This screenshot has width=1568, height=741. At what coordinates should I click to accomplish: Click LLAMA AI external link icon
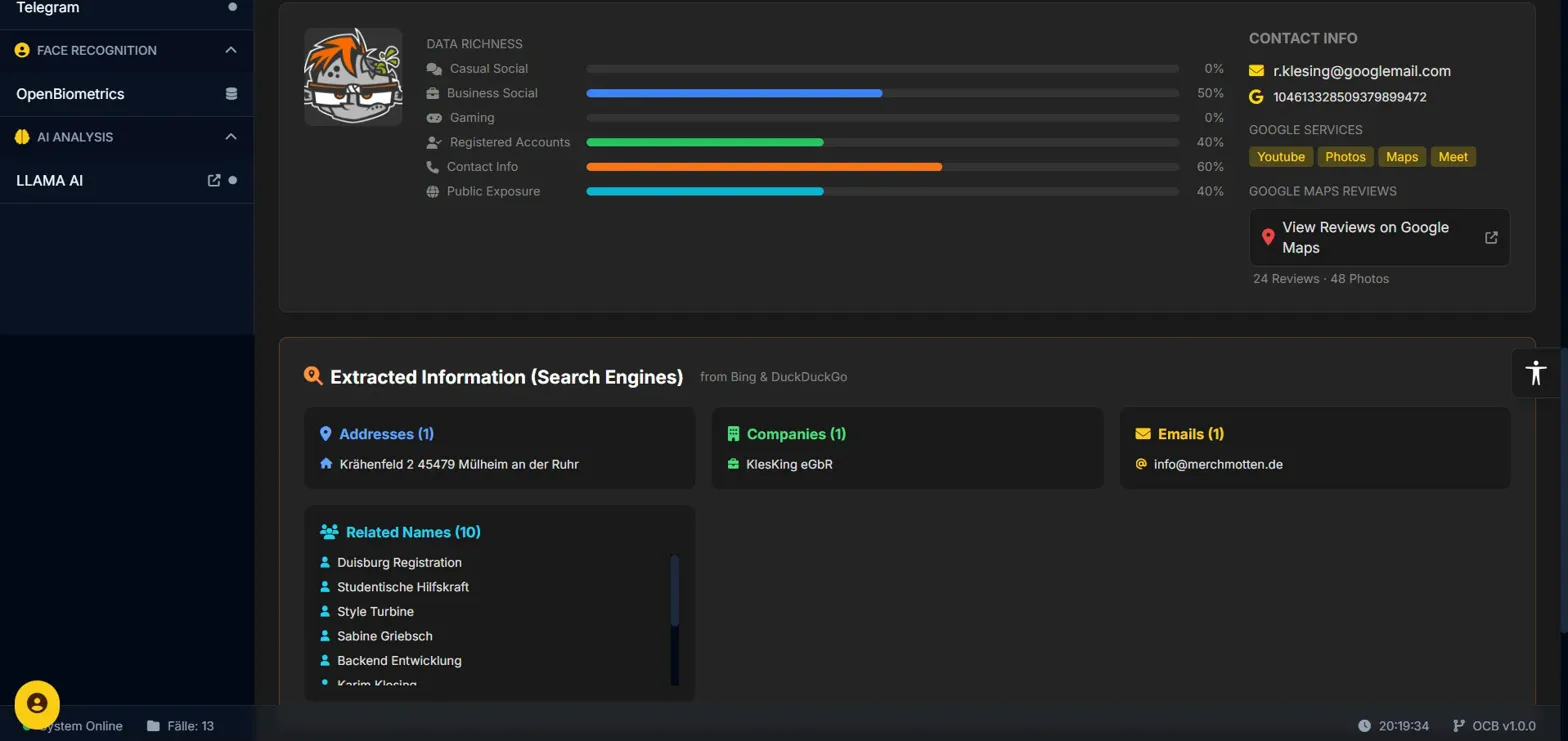pos(213,181)
